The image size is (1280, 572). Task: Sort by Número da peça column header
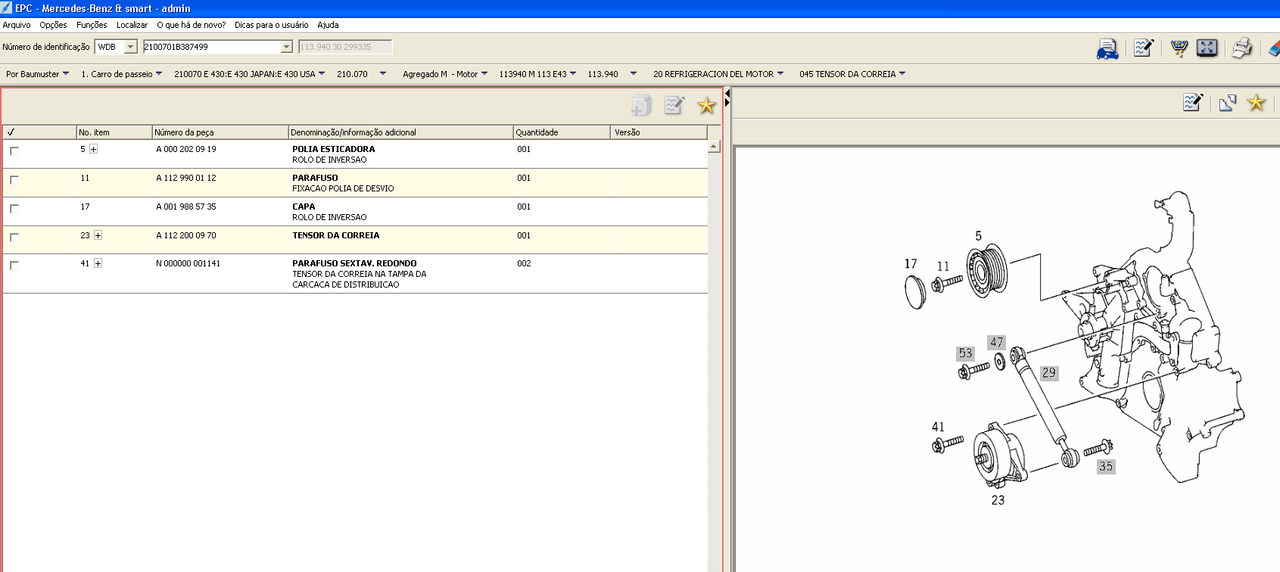point(220,132)
